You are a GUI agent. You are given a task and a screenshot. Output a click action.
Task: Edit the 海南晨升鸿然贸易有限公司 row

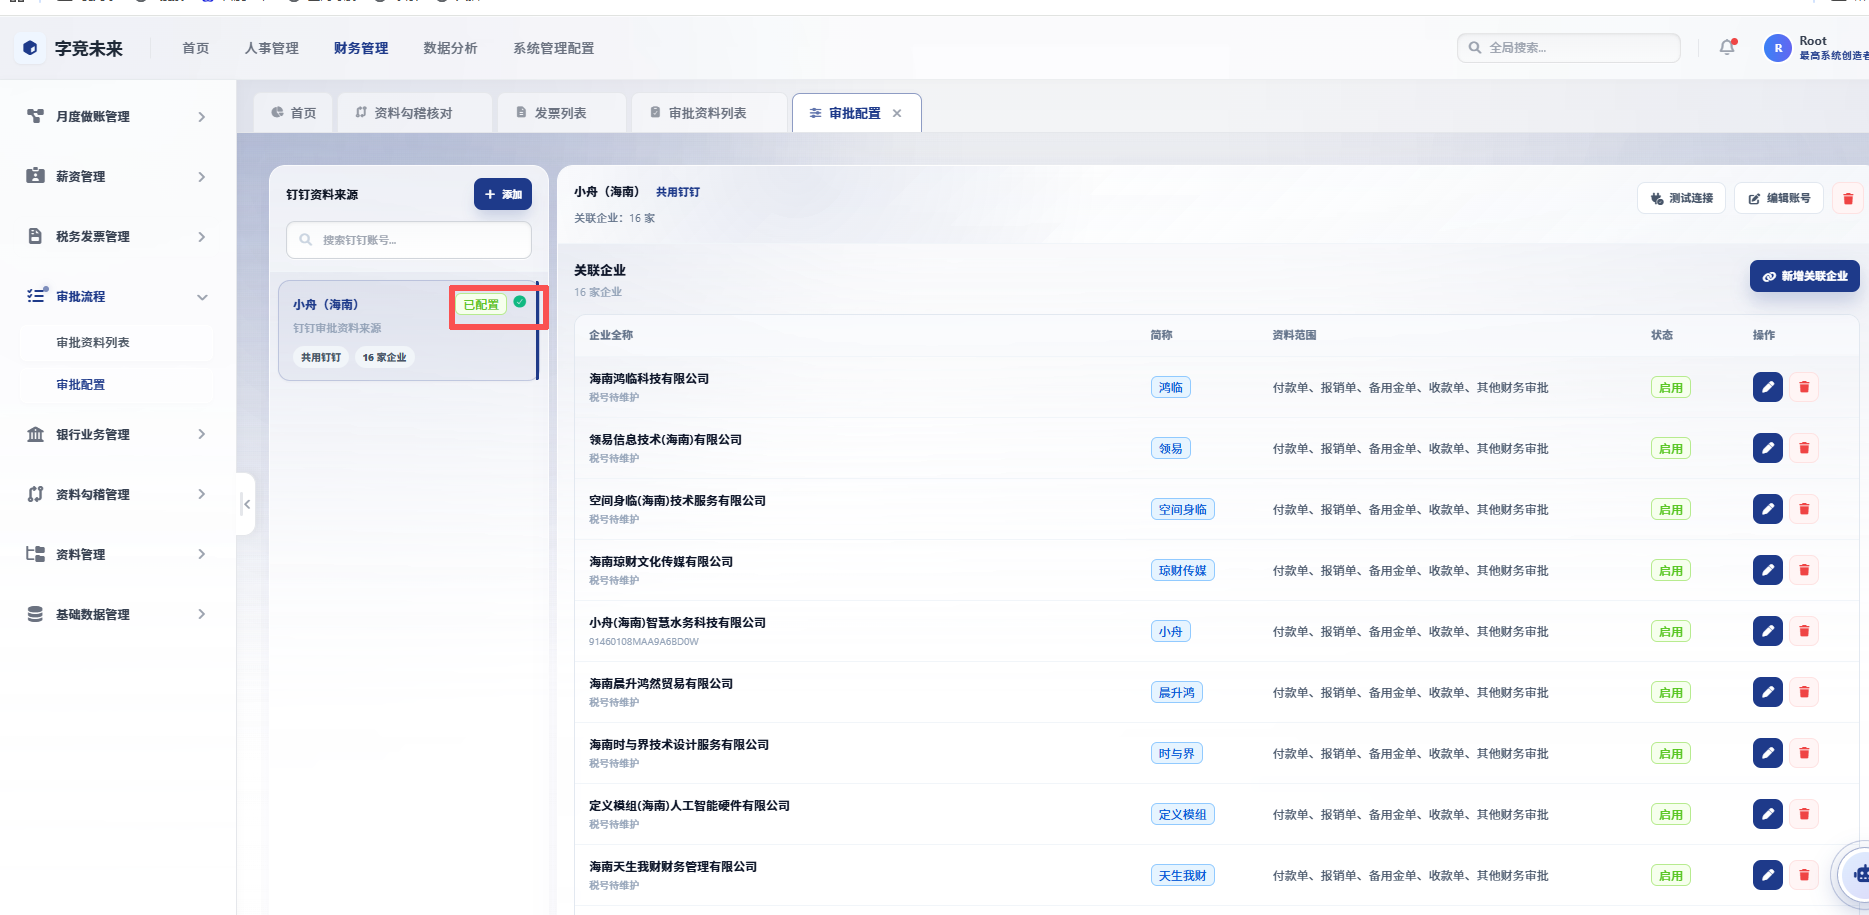pos(1767,692)
